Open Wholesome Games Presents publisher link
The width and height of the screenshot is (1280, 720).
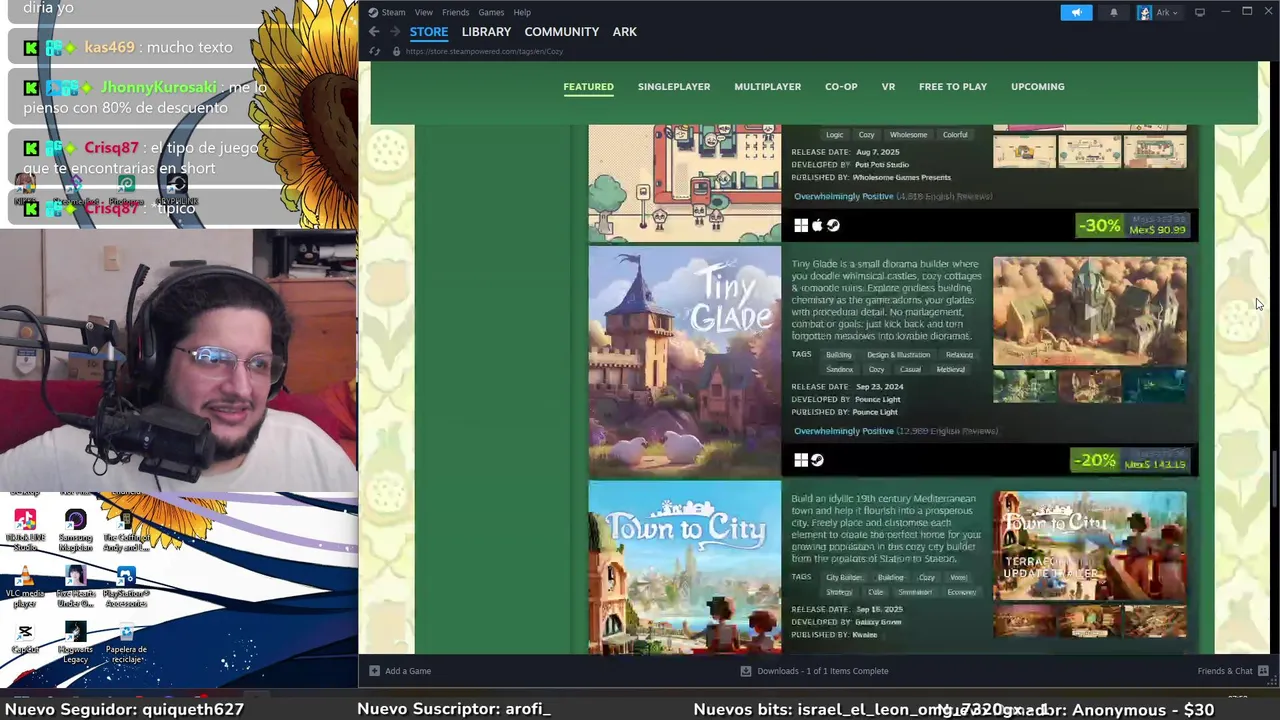(x=901, y=178)
